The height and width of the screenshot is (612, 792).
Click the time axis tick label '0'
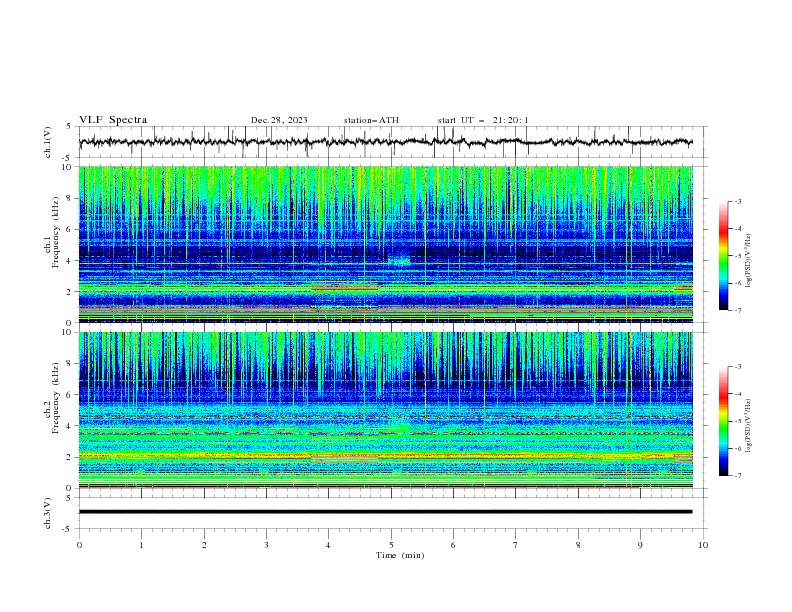[79, 545]
